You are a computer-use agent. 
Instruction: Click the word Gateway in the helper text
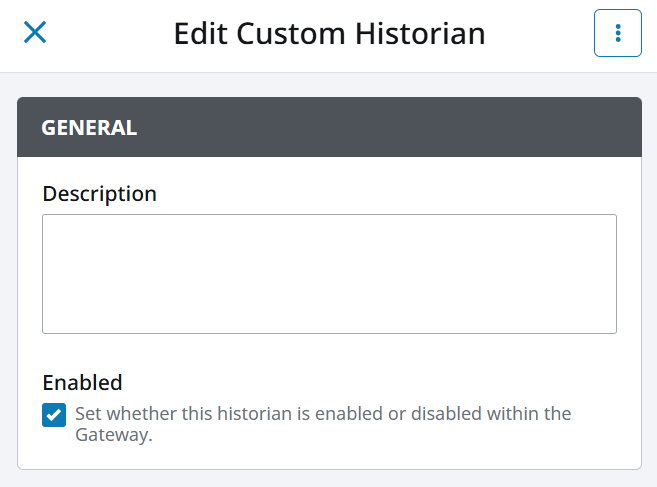pos(111,435)
